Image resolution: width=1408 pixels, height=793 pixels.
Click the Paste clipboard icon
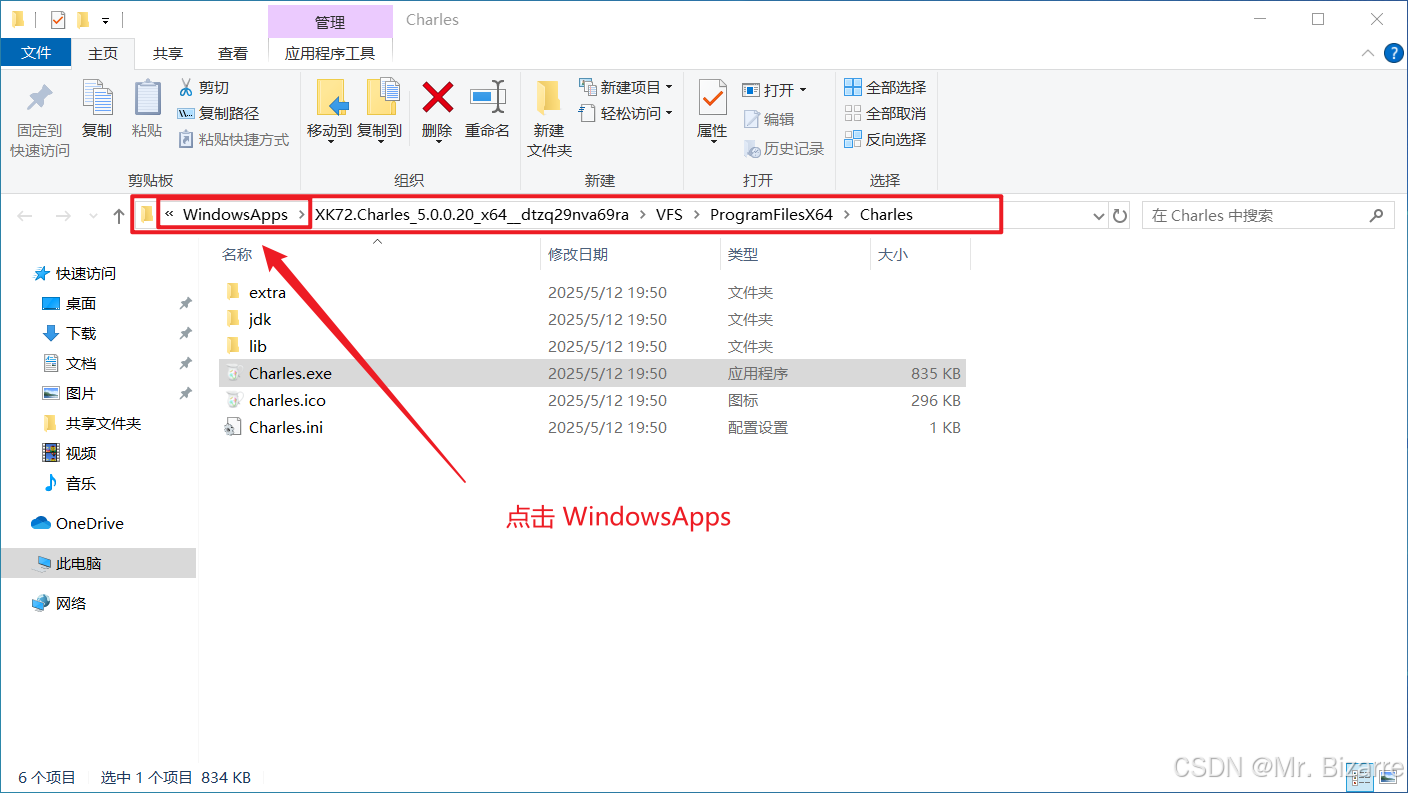[x=147, y=98]
